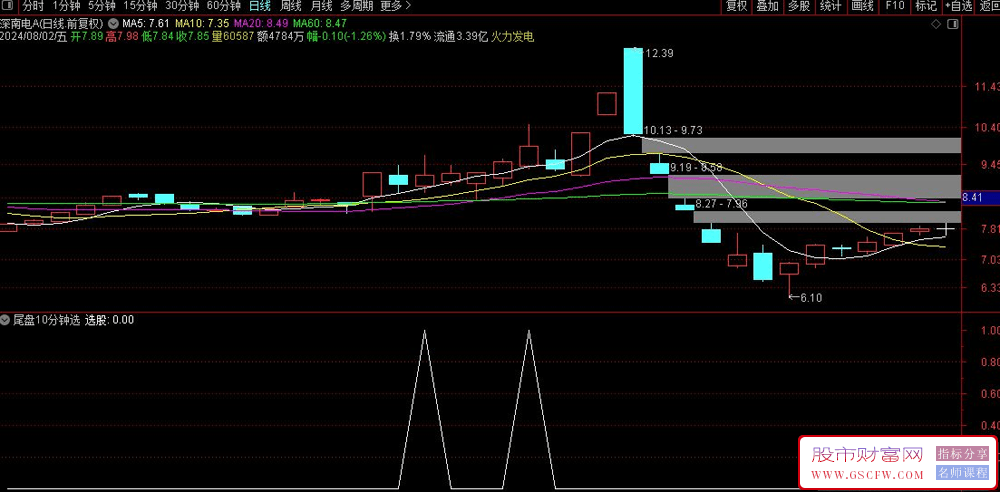Click the 多股 multi-stock button
The width and height of the screenshot is (1000, 492).
(x=798, y=6)
